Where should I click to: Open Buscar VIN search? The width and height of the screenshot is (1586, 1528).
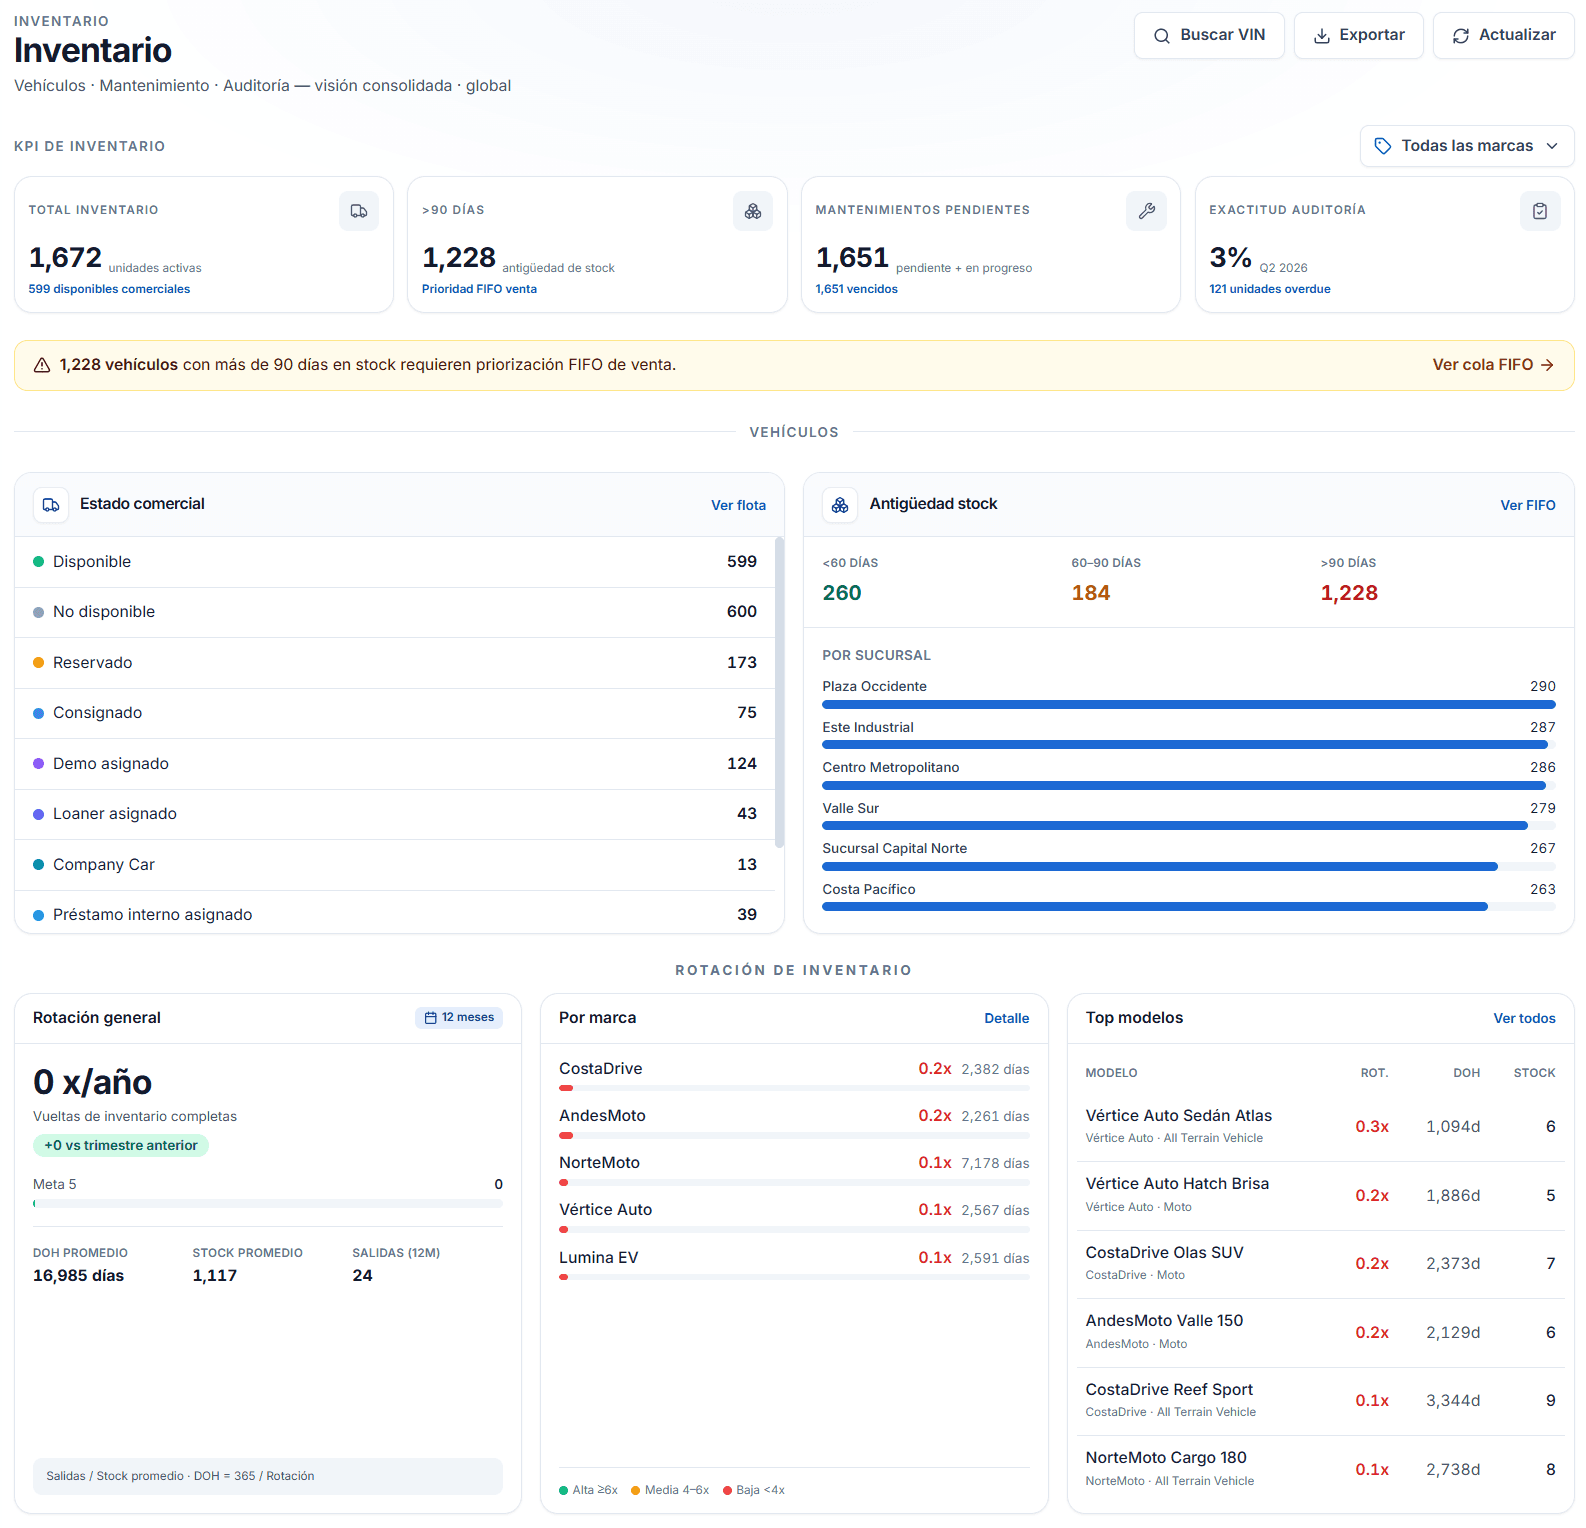tap(1209, 35)
